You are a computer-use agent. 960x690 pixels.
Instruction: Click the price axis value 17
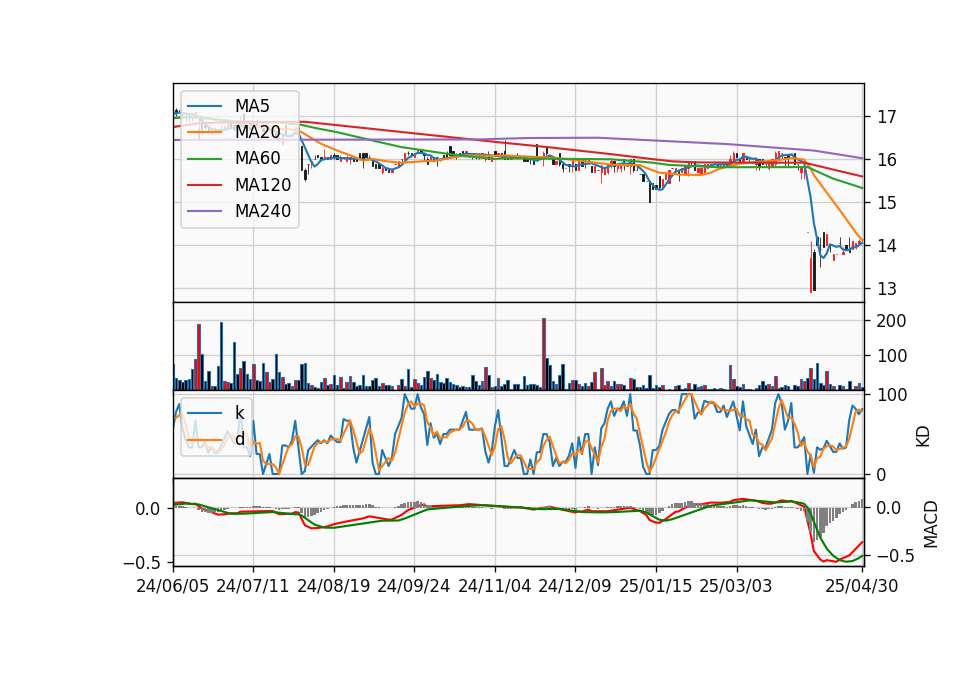(887, 116)
